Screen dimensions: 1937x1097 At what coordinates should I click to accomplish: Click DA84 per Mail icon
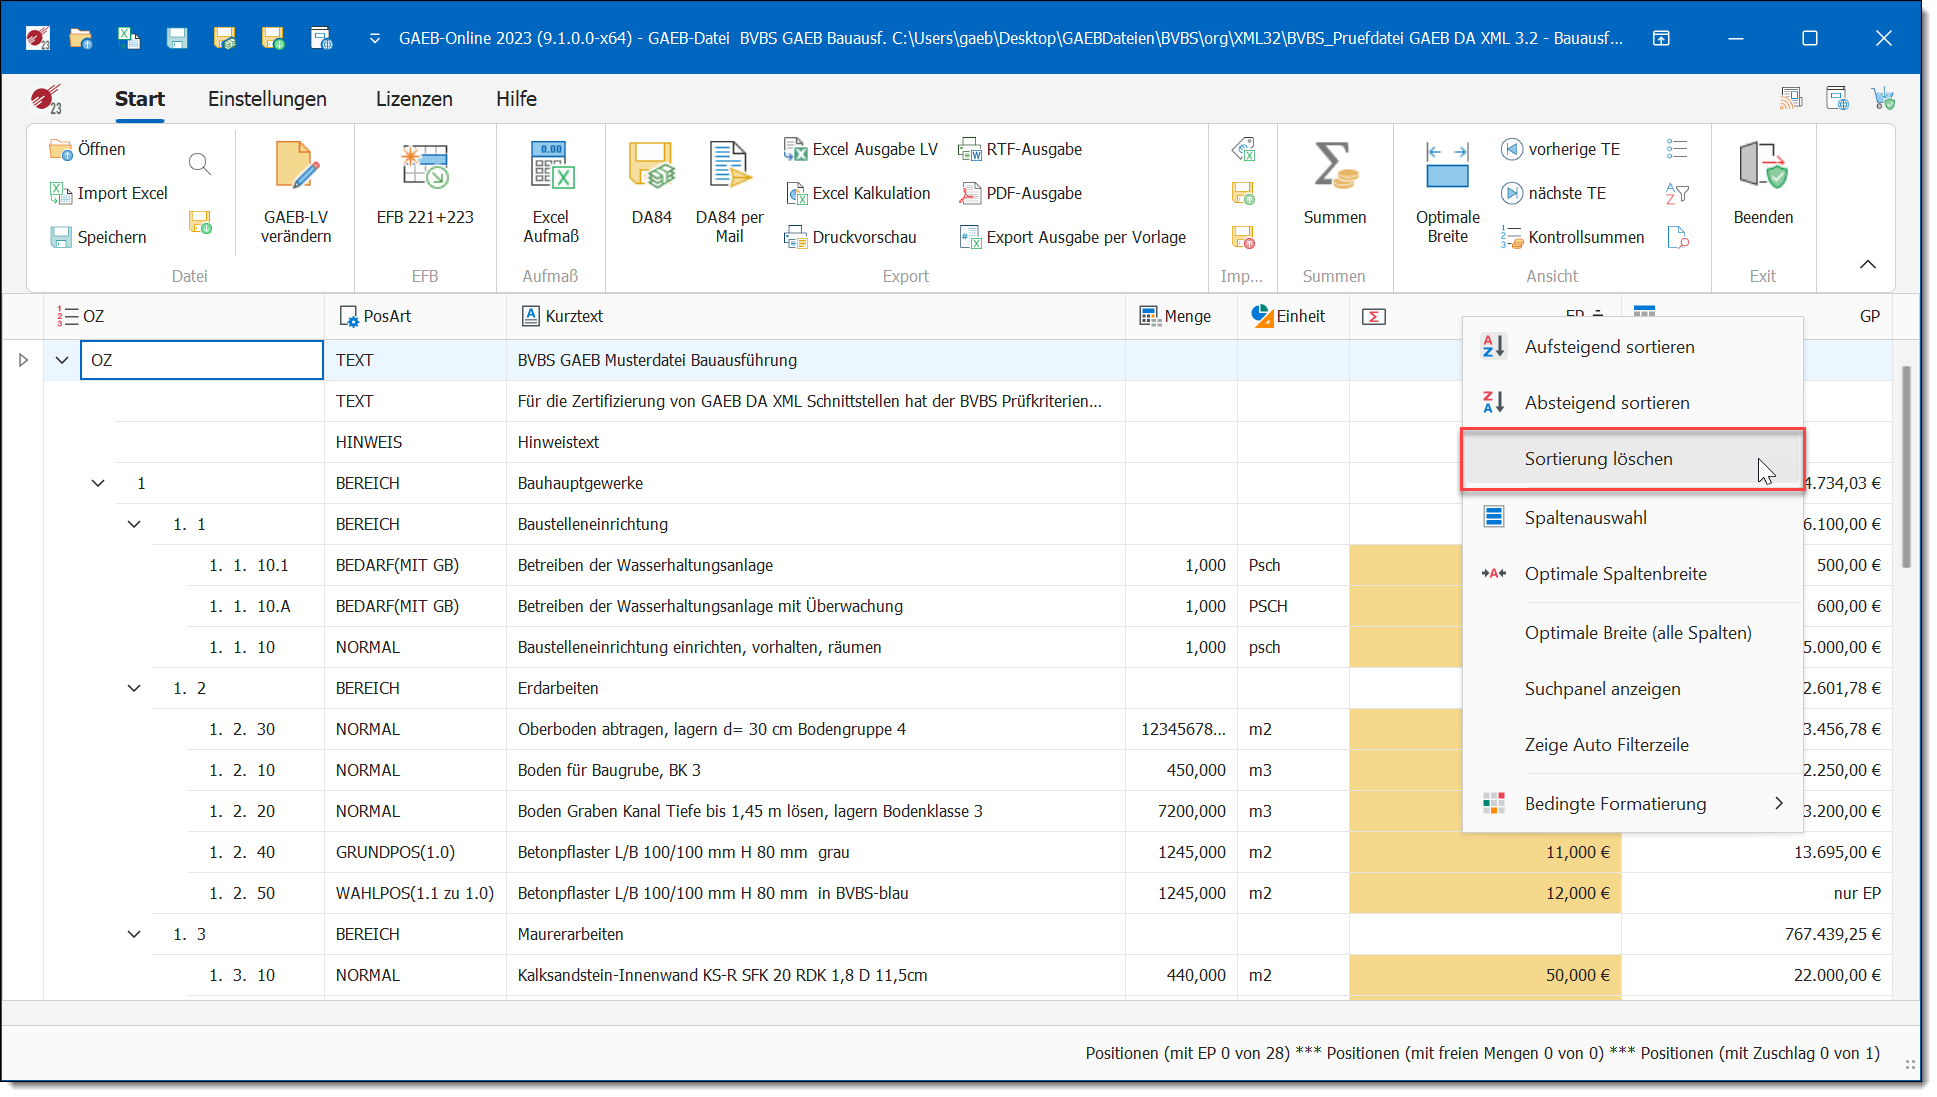tap(729, 167)
